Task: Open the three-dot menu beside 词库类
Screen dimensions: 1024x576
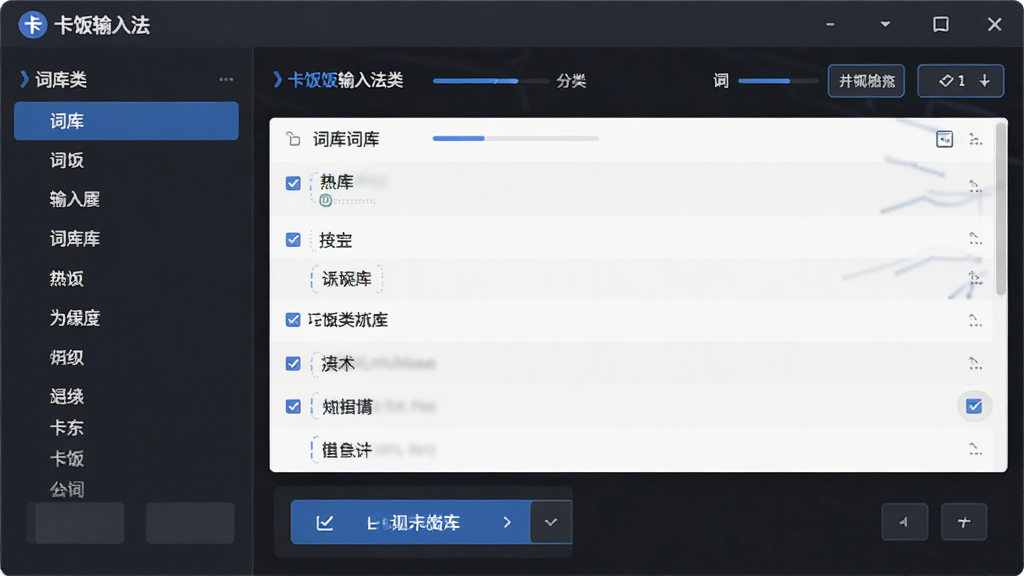Action: (x=226, y=80)
